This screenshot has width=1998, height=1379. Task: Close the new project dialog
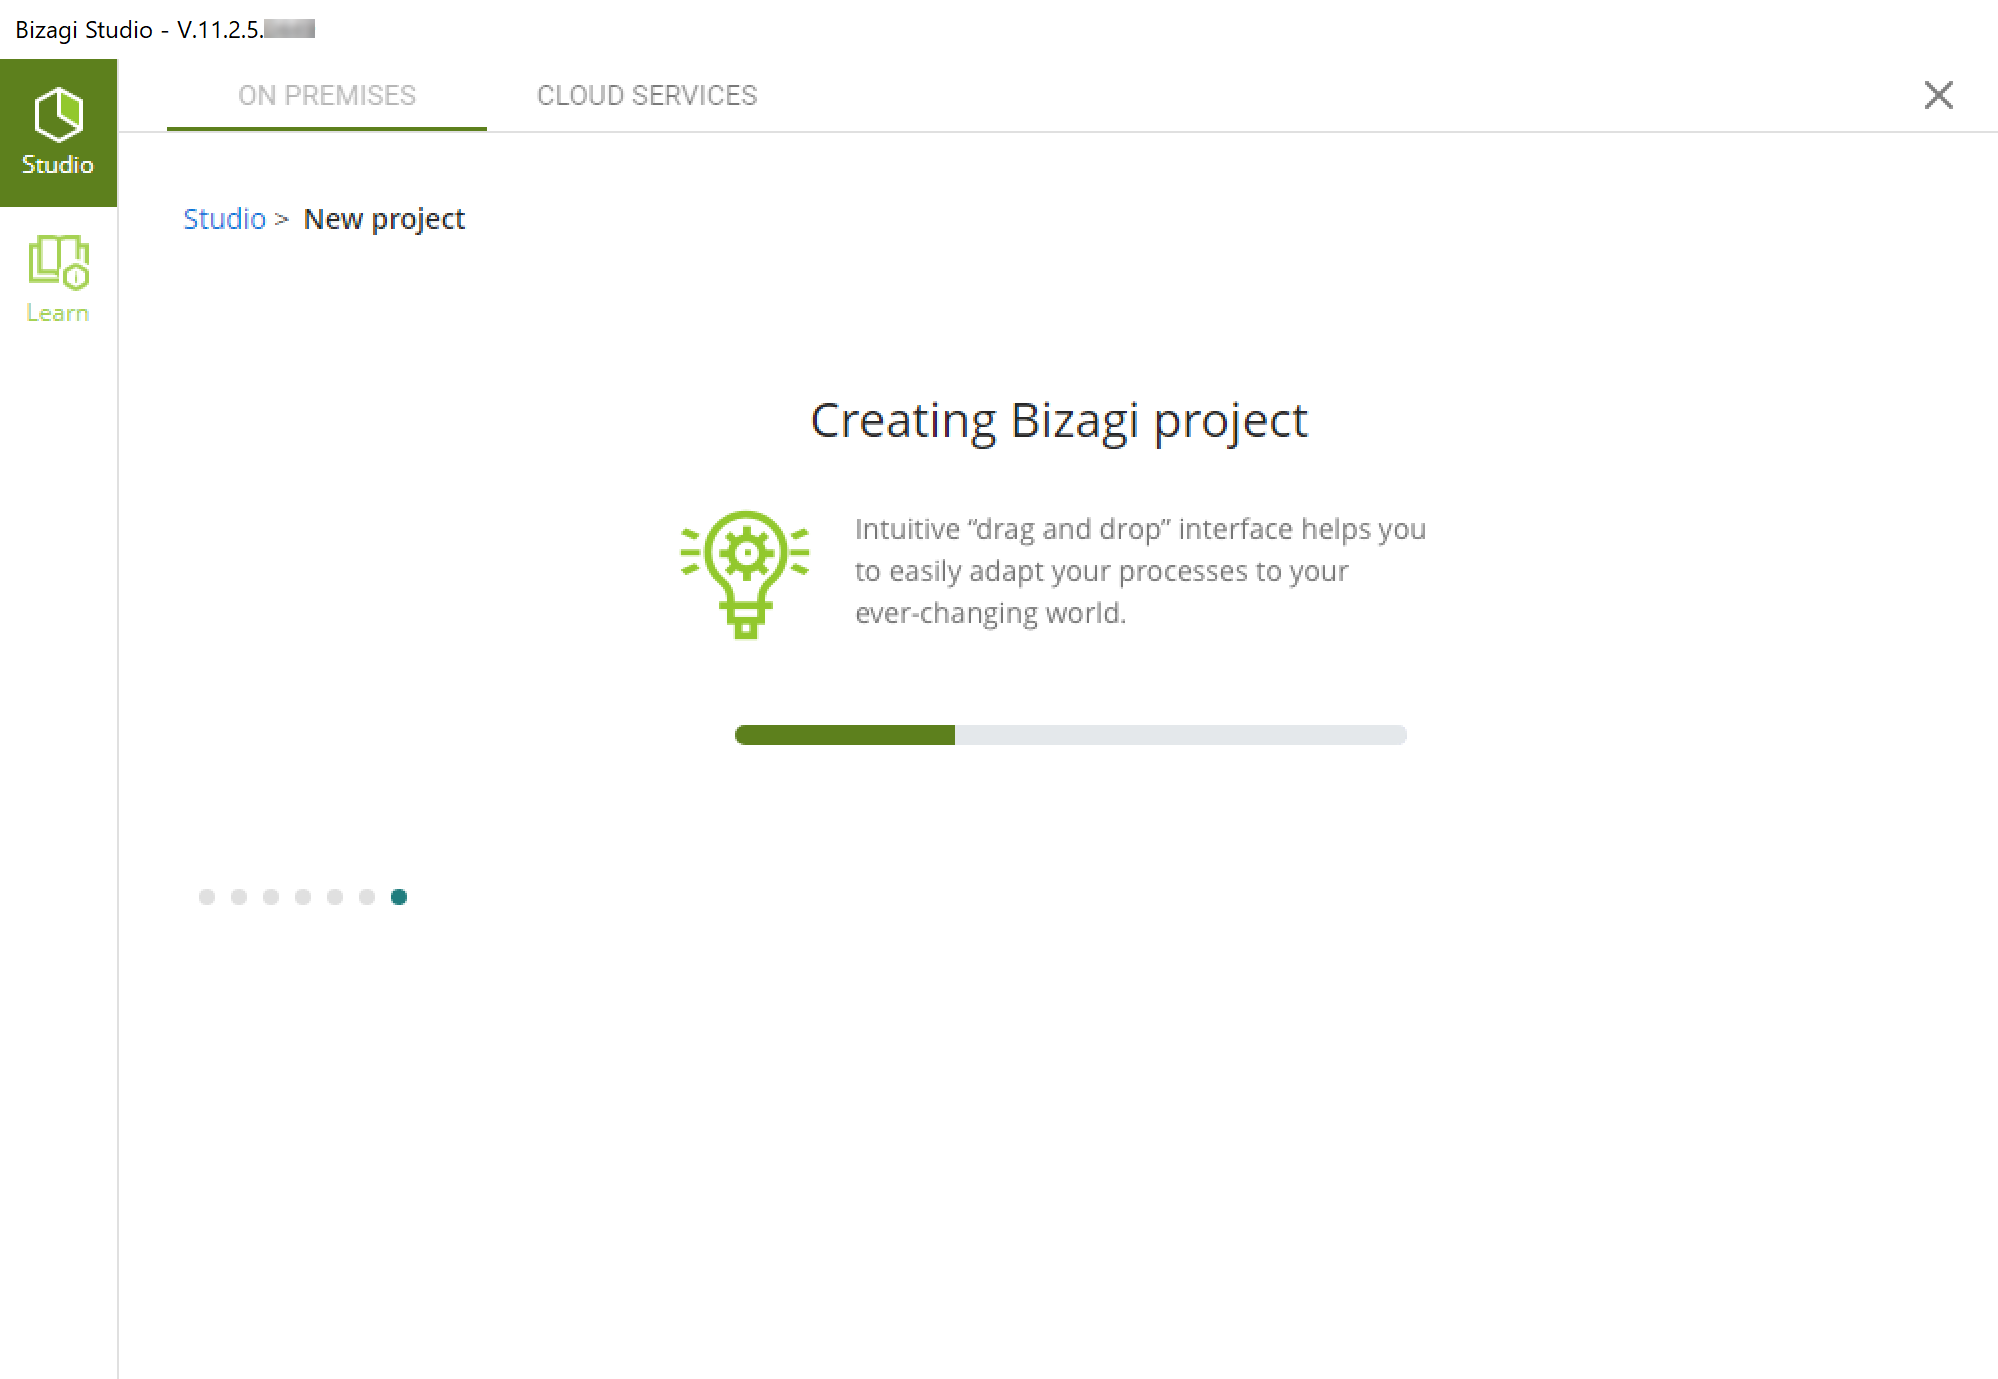(x=1938, y=95)
